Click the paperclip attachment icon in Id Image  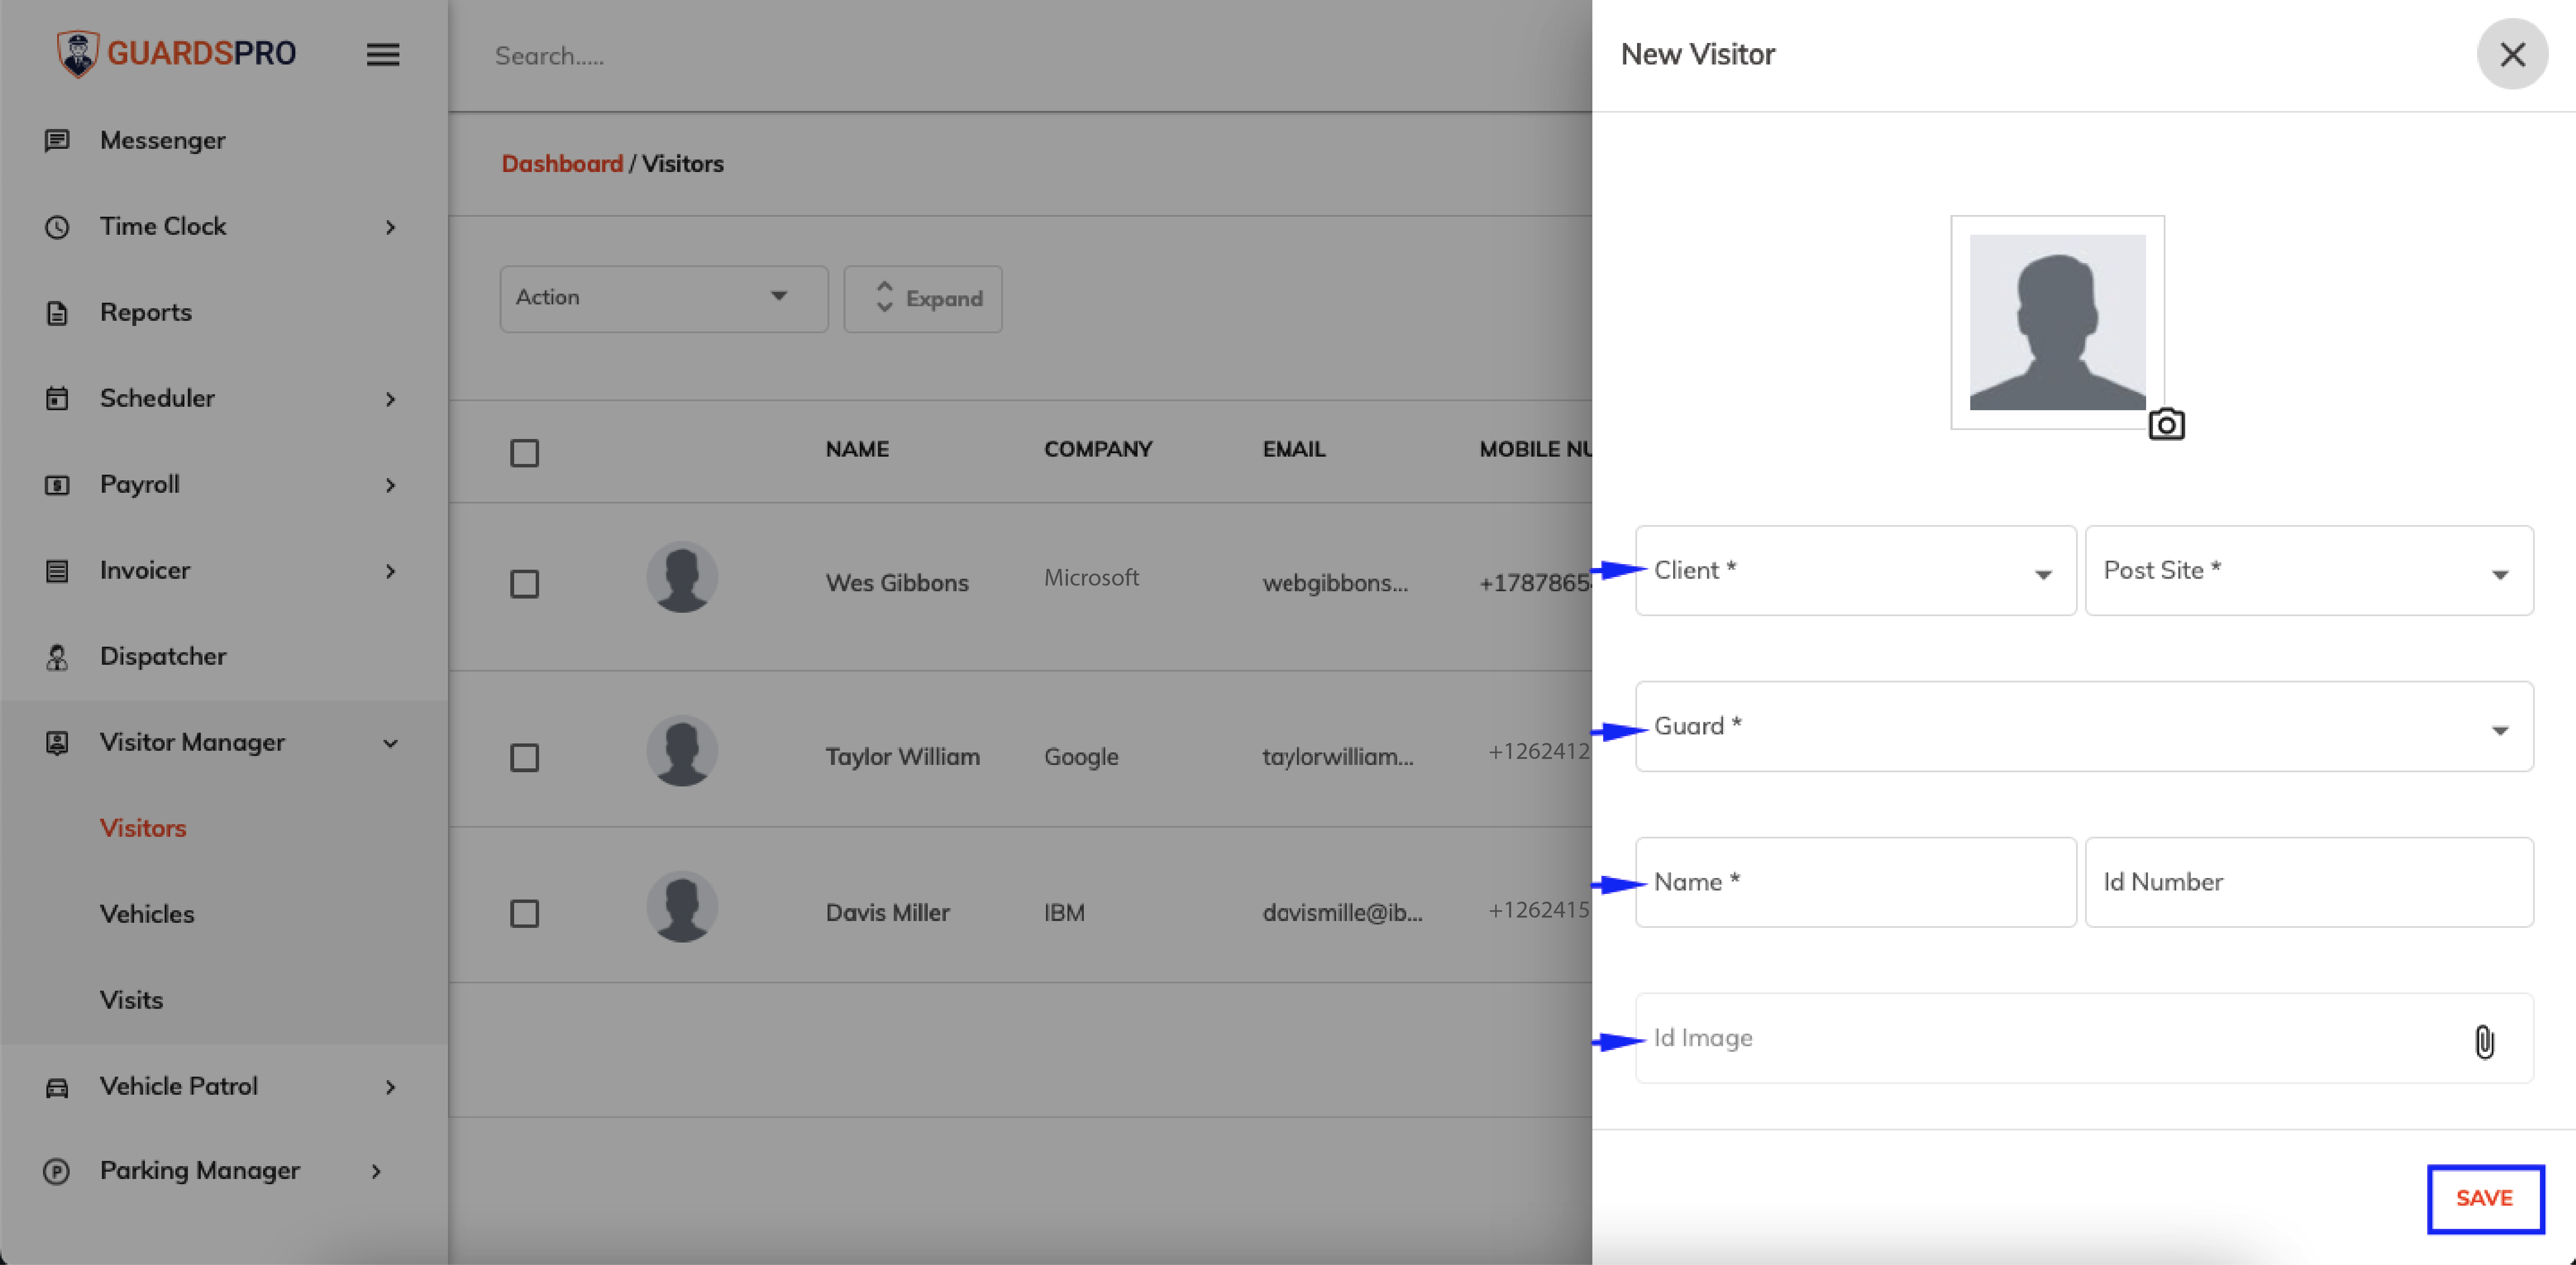click(x=2484, y=1041)
